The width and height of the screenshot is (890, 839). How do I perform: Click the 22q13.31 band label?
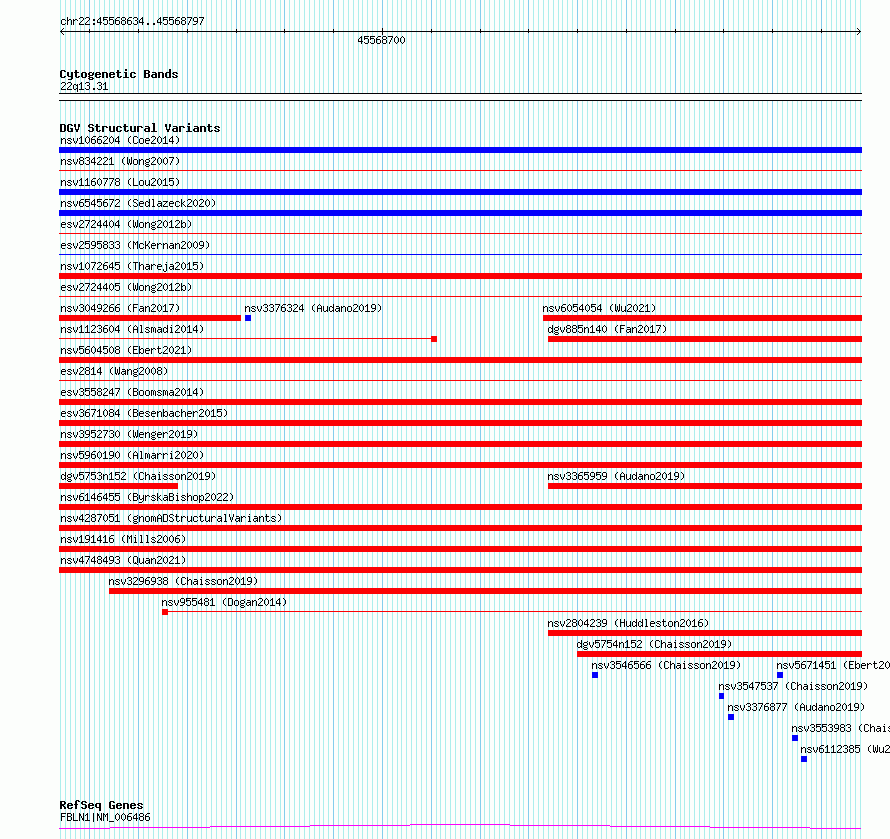[84, 86]
